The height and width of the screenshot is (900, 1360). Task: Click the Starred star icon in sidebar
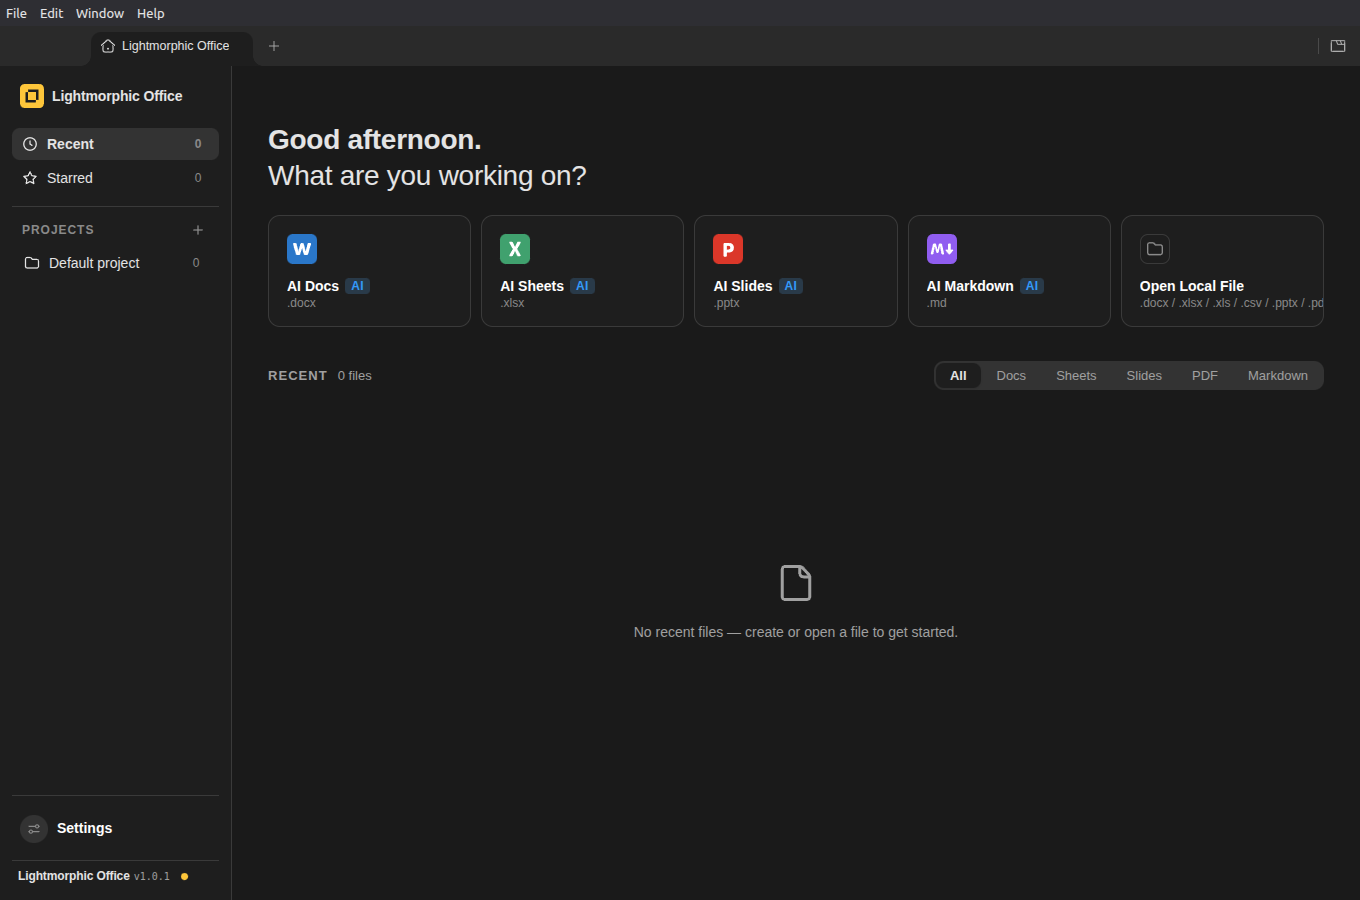[x=30, y=178]
